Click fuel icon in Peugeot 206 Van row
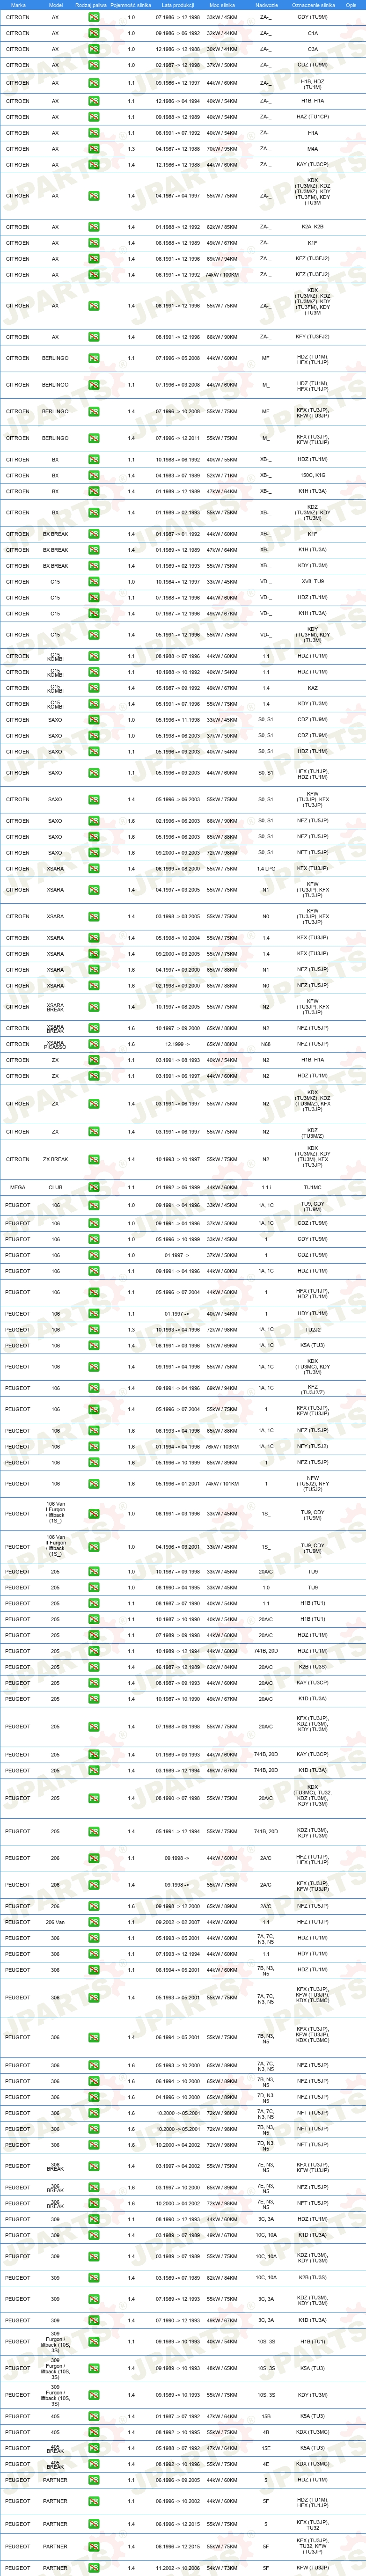This screenshot has width=366, height=2576. click(x=94, y=1922)
